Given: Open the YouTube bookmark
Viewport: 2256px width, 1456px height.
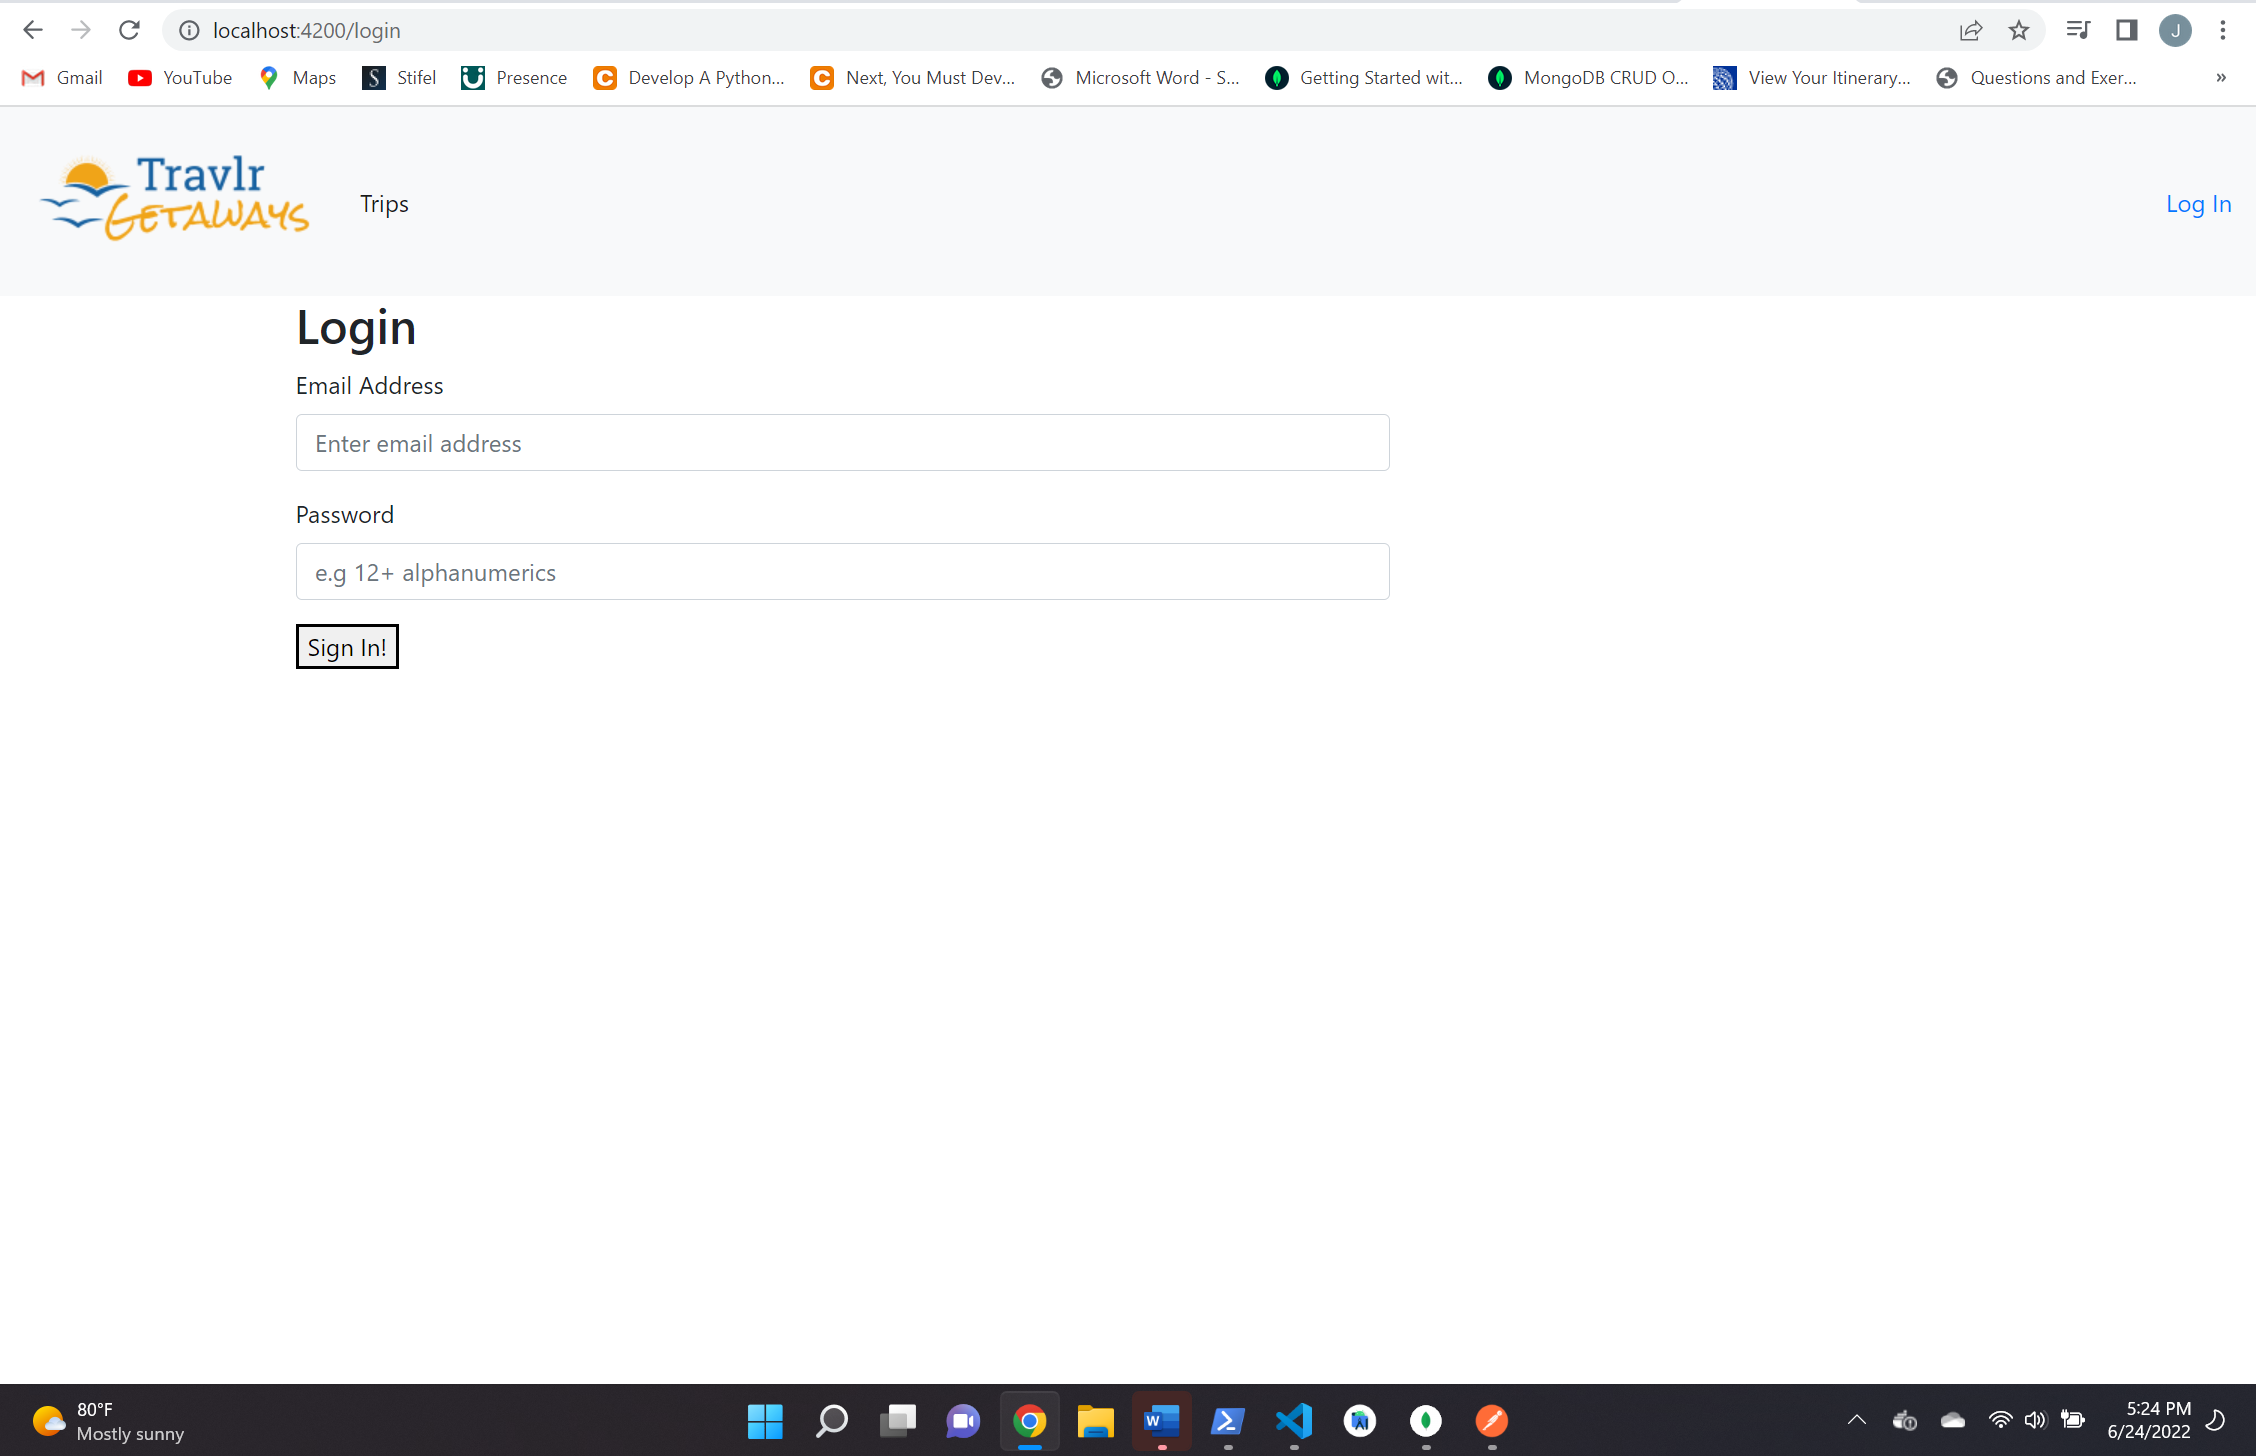Looking at the screenshot, I should (x=181, y=78).
